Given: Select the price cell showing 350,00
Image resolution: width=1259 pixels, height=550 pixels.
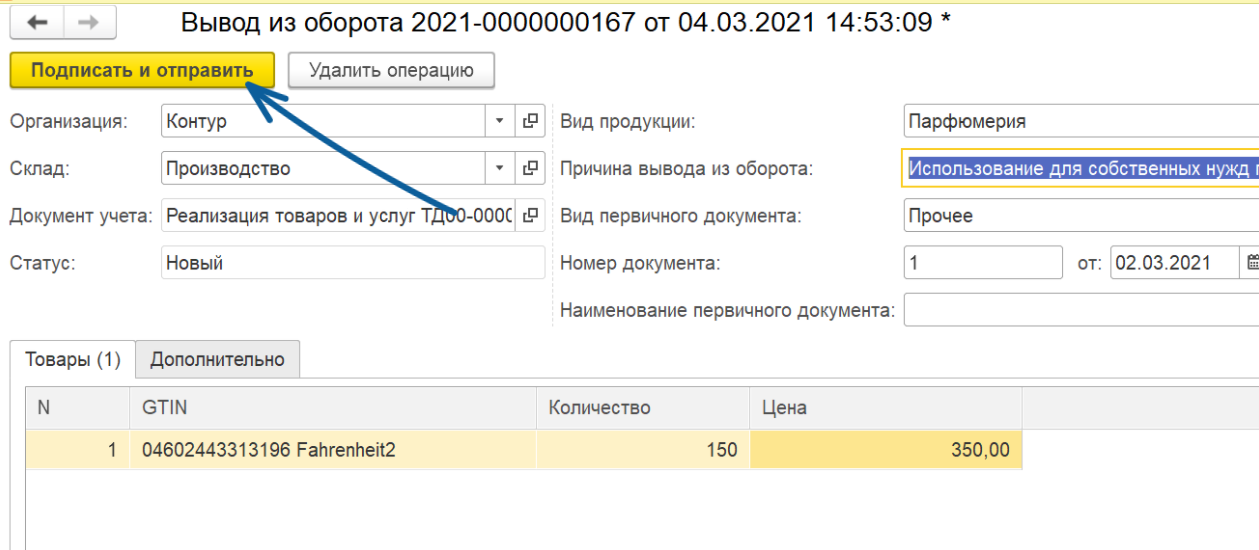Looking at the screenshot, I should point(885,450).
